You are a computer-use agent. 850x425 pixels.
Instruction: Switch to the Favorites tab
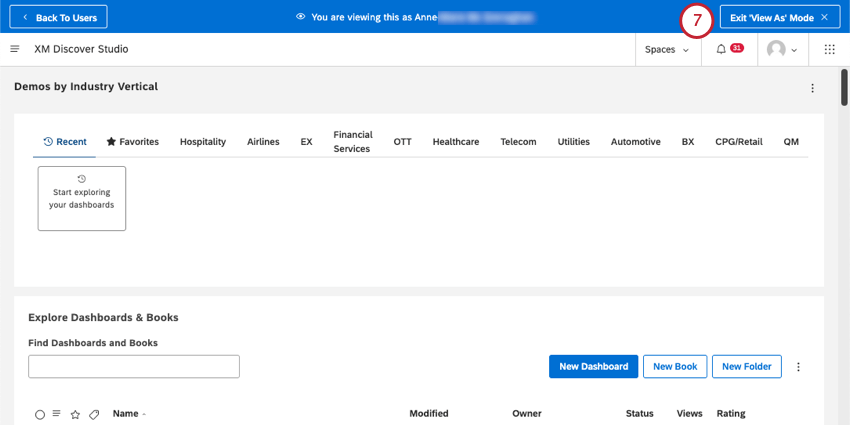[133, 142]
